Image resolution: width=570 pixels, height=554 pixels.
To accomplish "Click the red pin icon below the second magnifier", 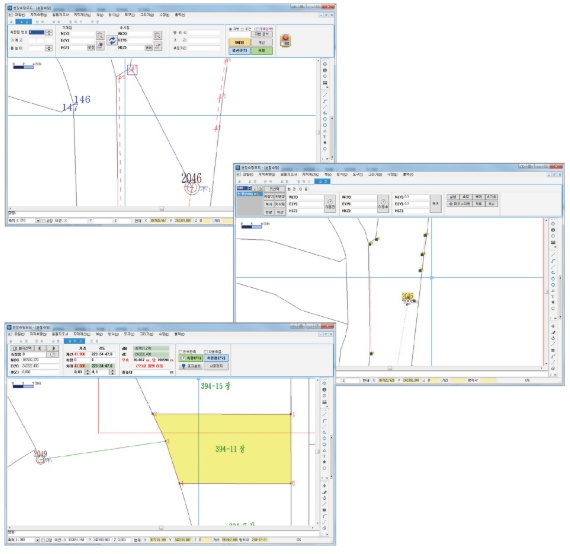I will pos(158,46).
